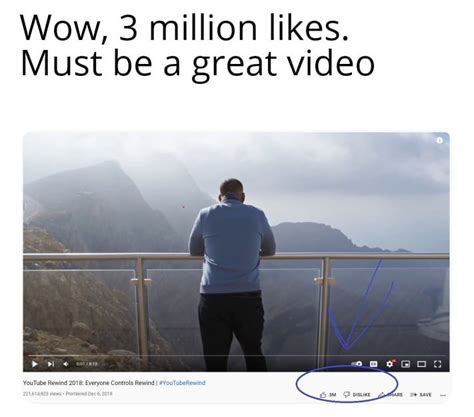This screenshot has height=417, width=474.
Task: Play the video
Action: pyautogui.click(x=35, y=364)
